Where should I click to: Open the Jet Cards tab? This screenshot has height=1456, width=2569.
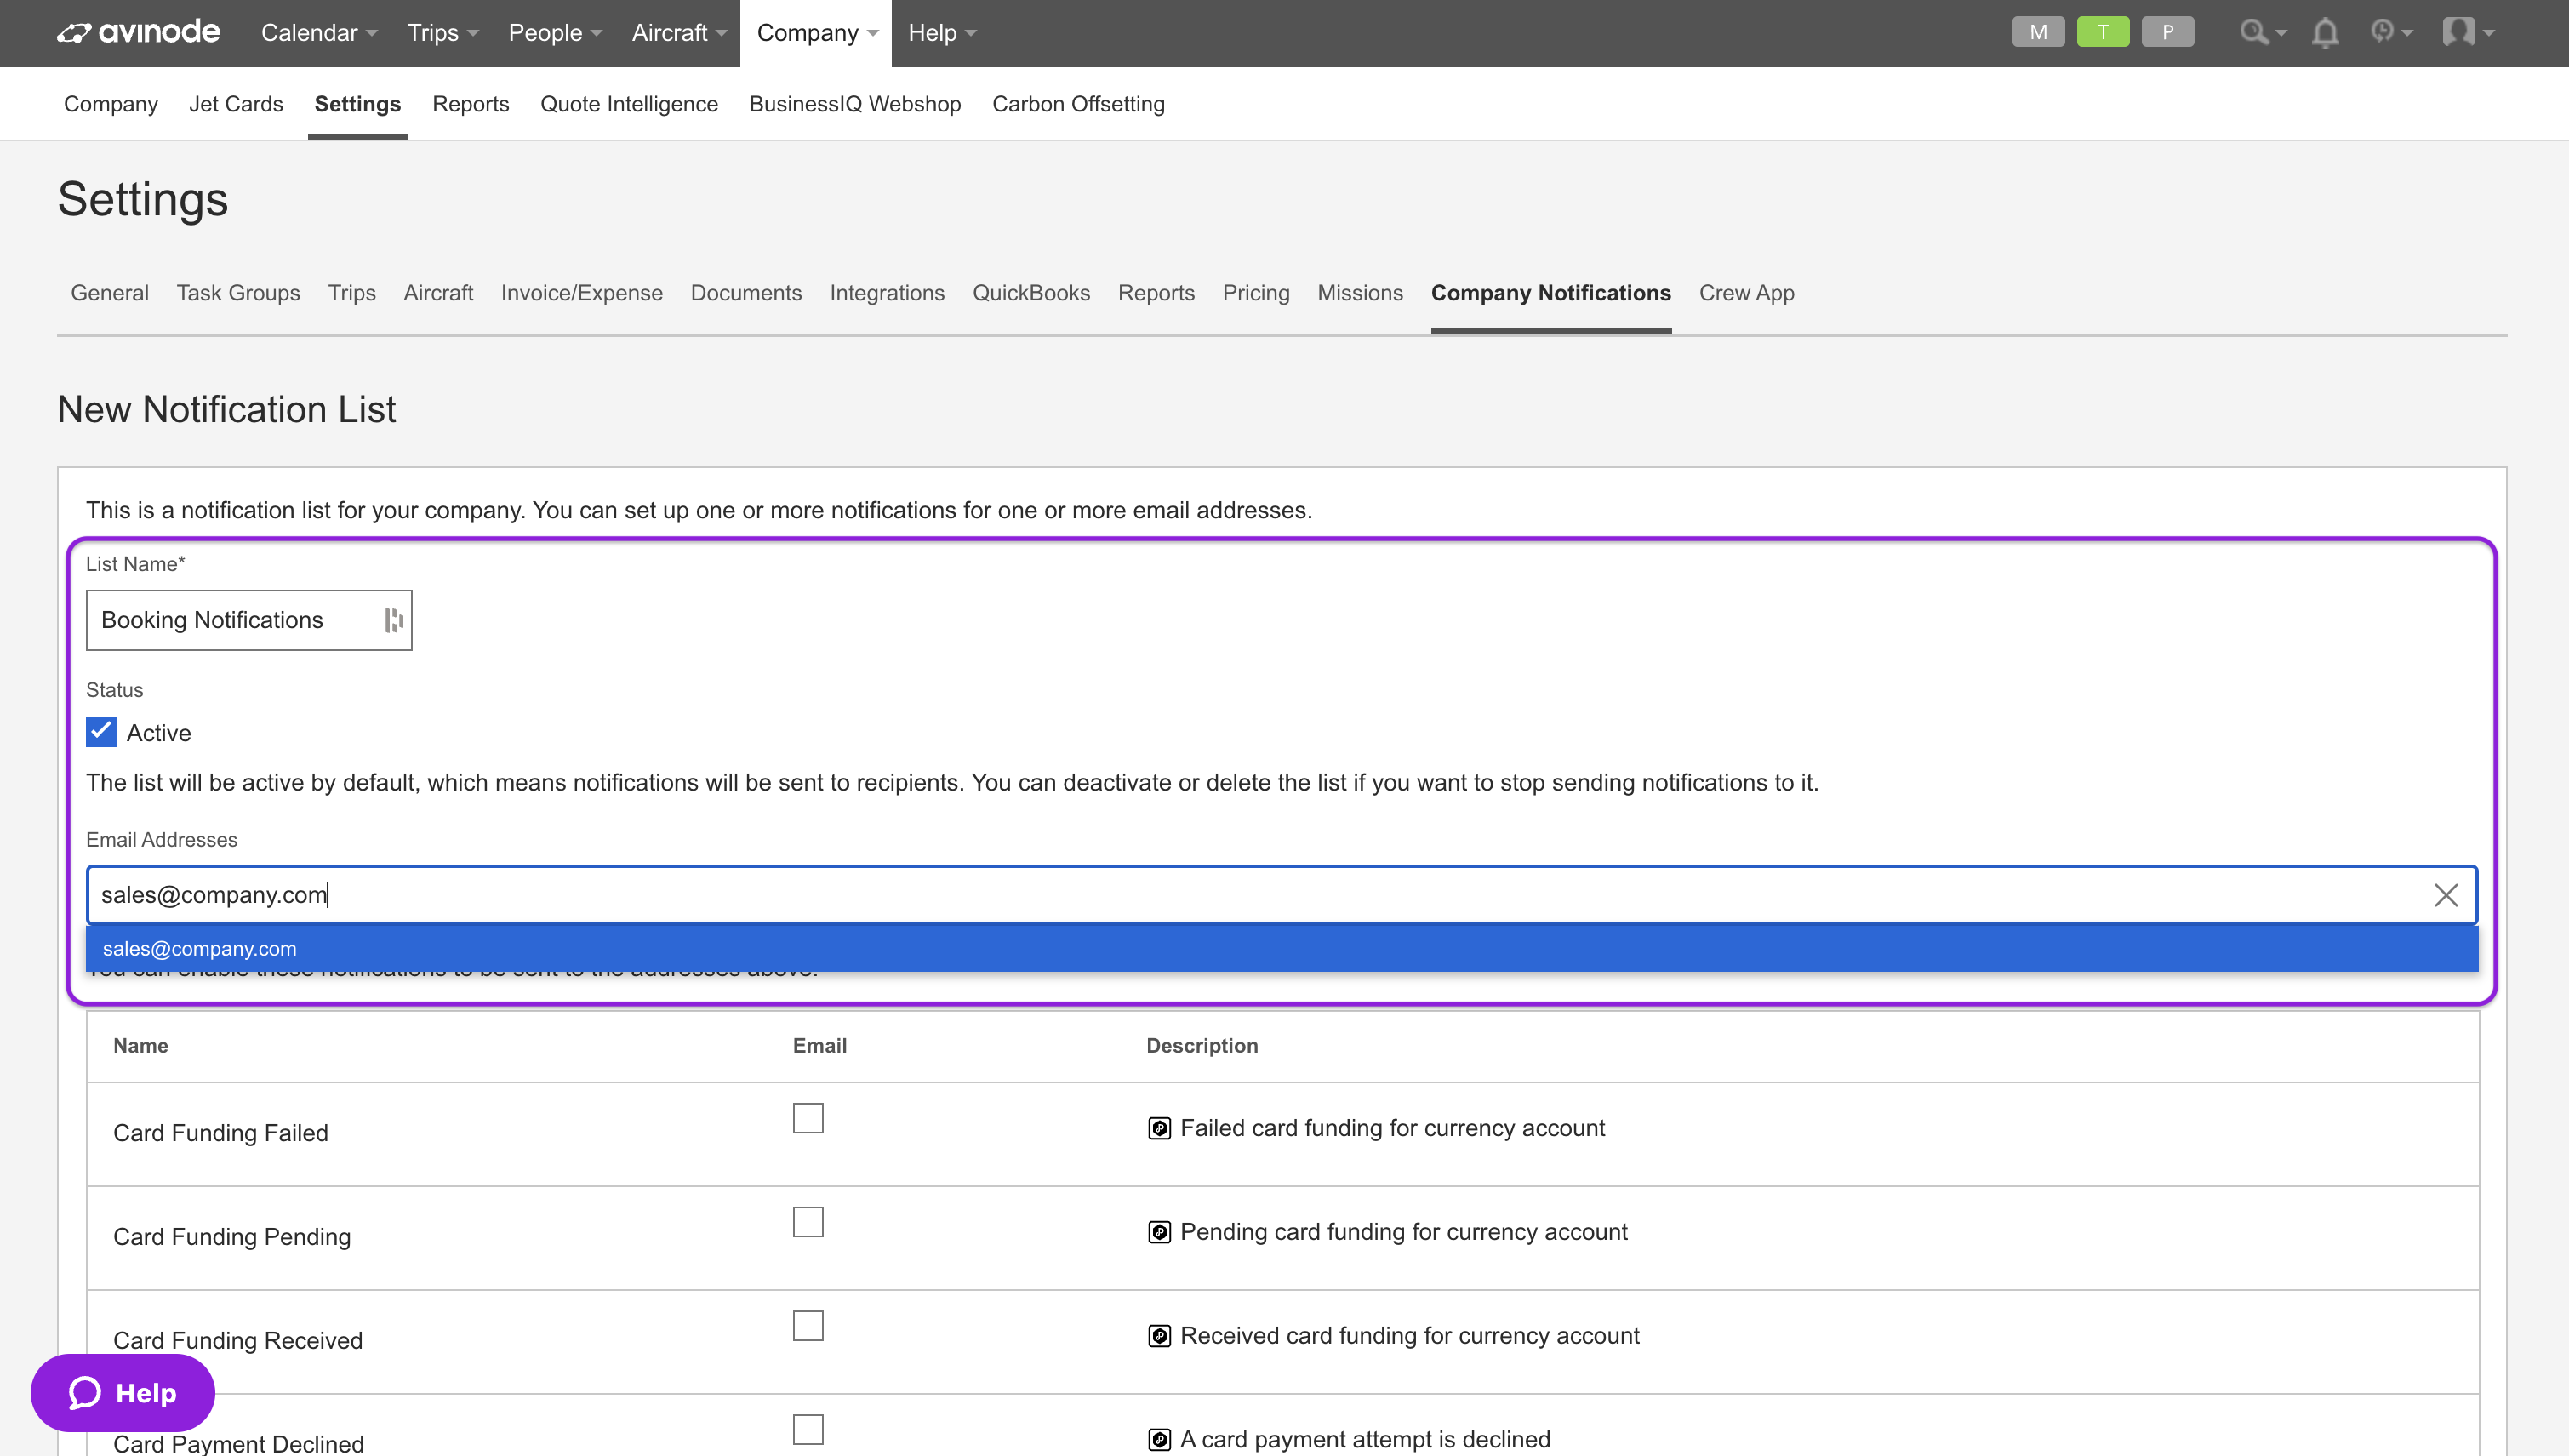(x=236, y=104)
